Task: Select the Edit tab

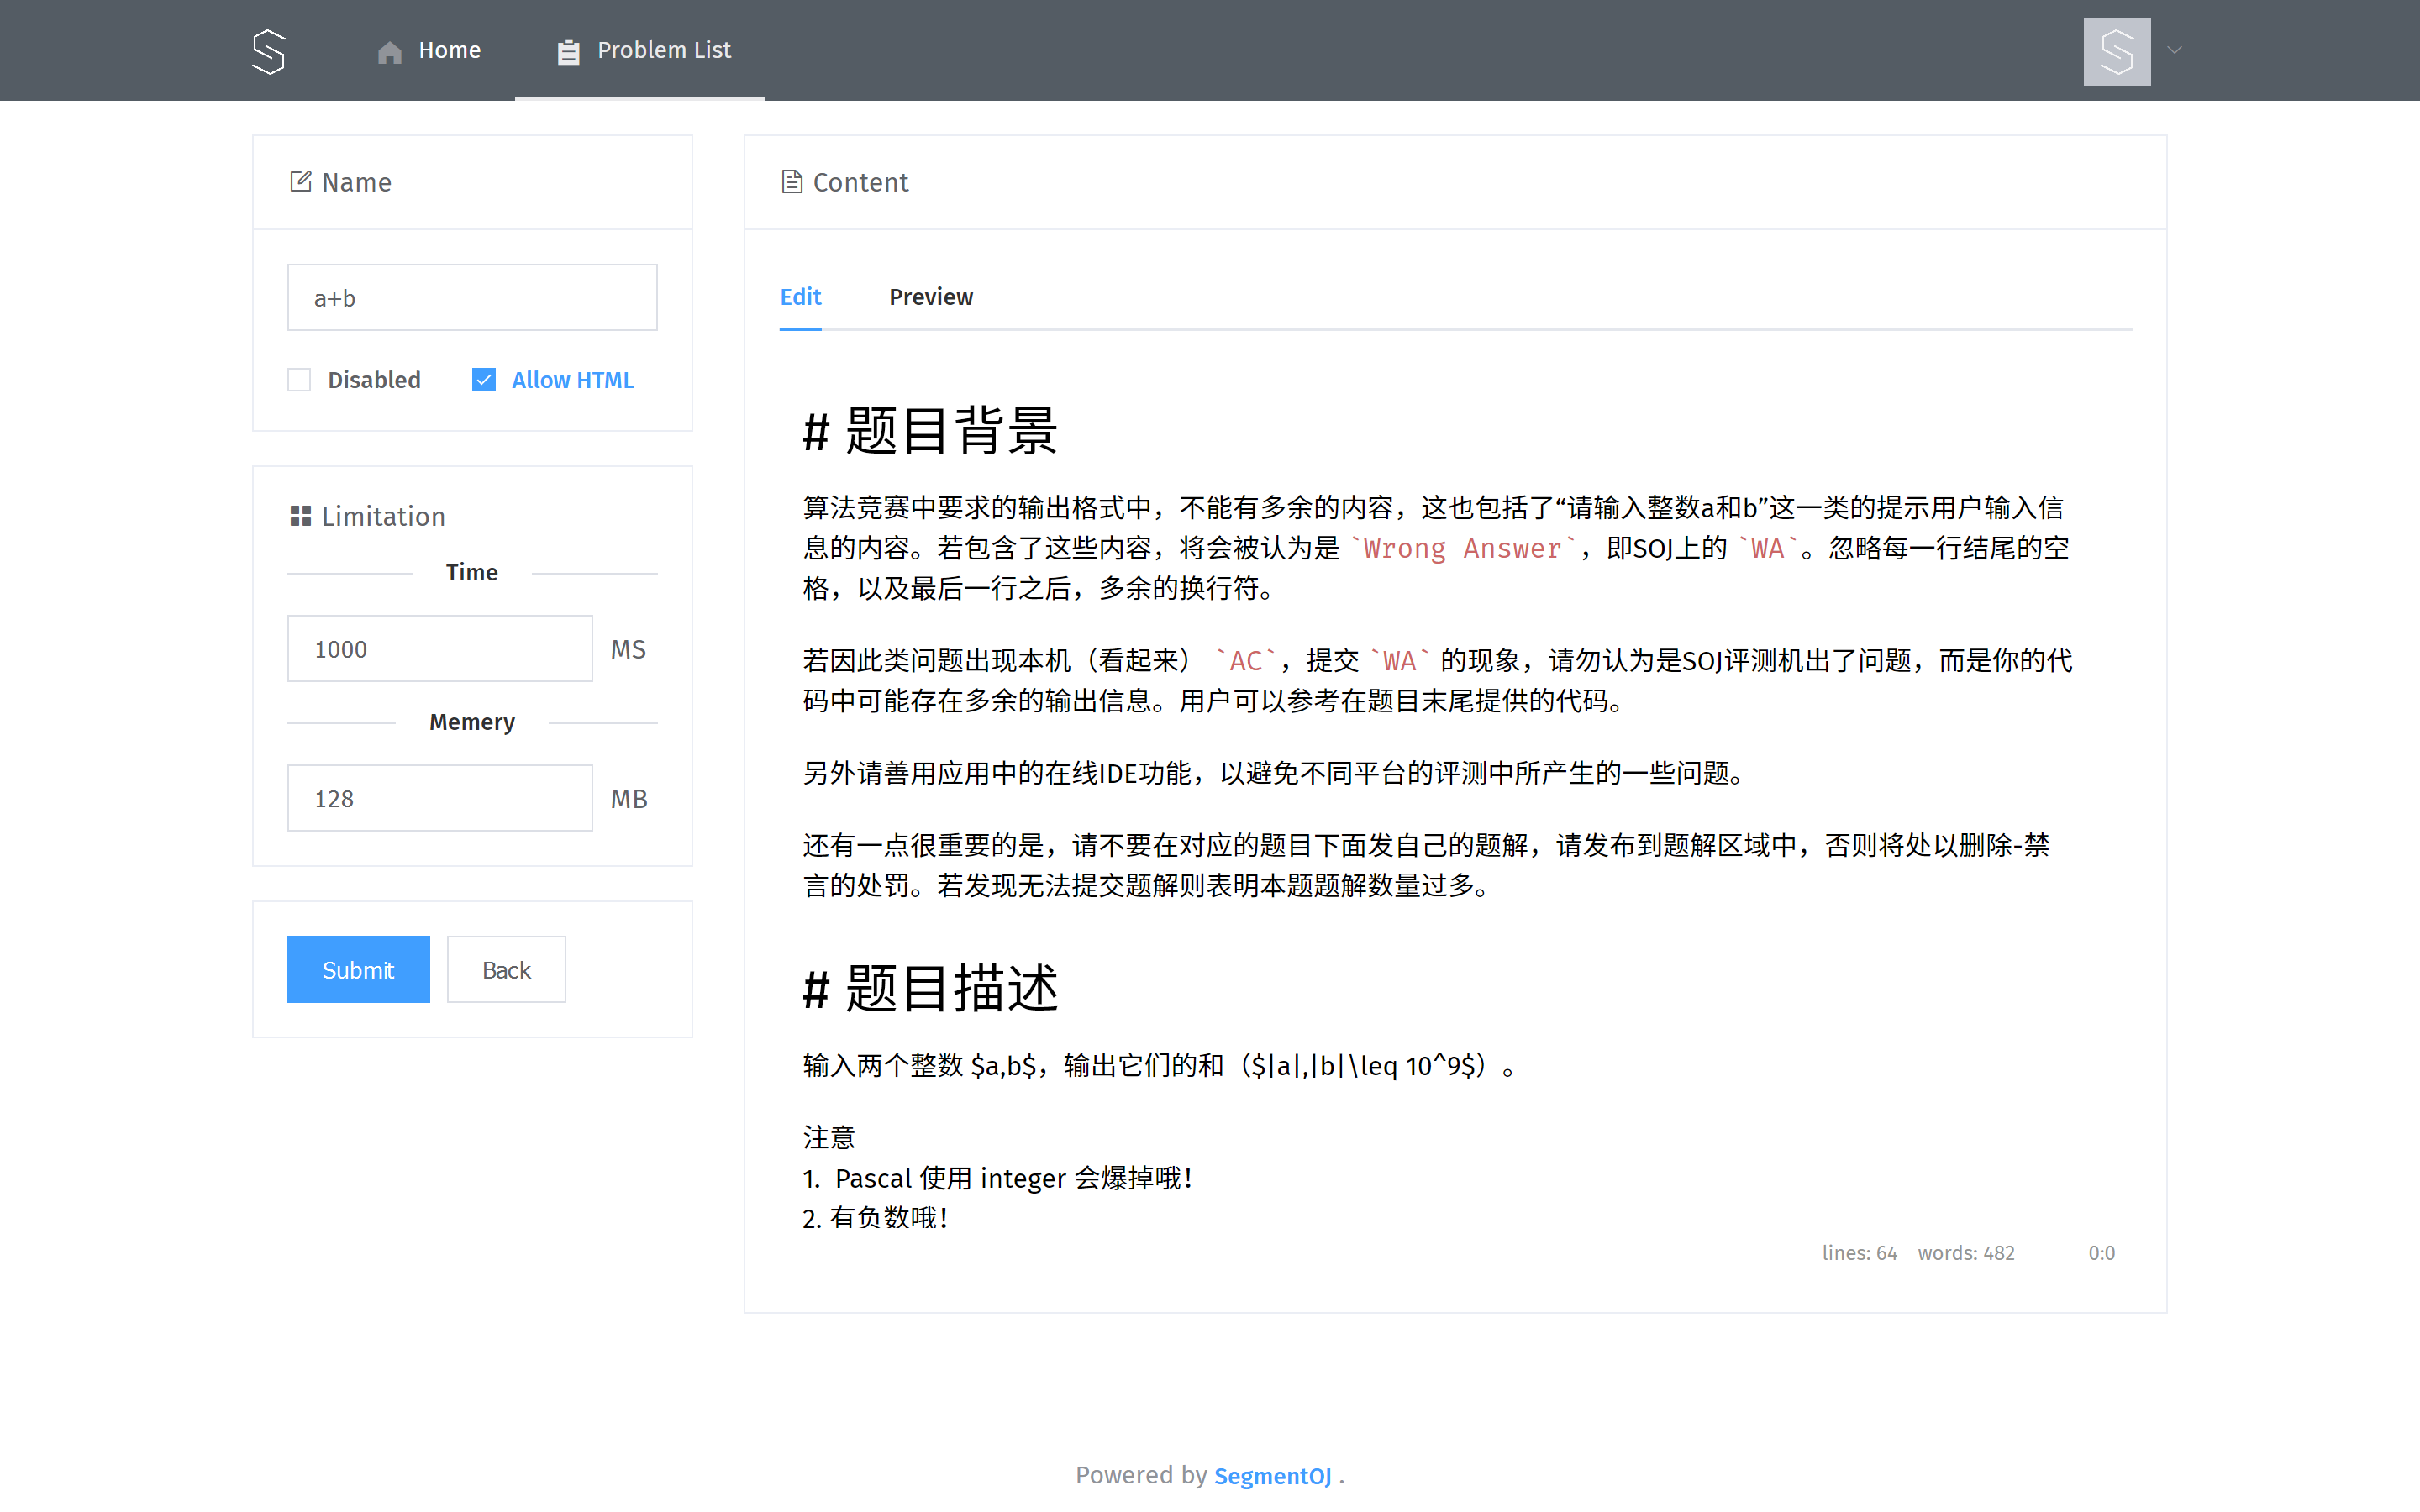Action: tap(800, 297)
